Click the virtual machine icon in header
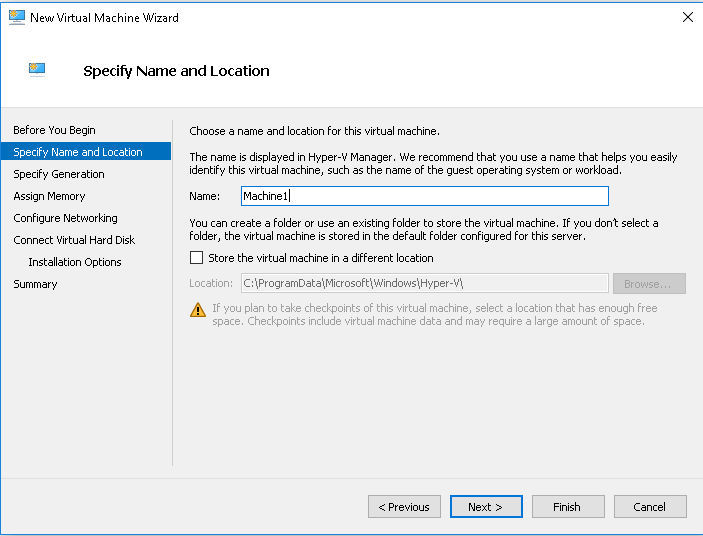Image resolution: width=703 pixels, height=536 pixels. [37, 69]
